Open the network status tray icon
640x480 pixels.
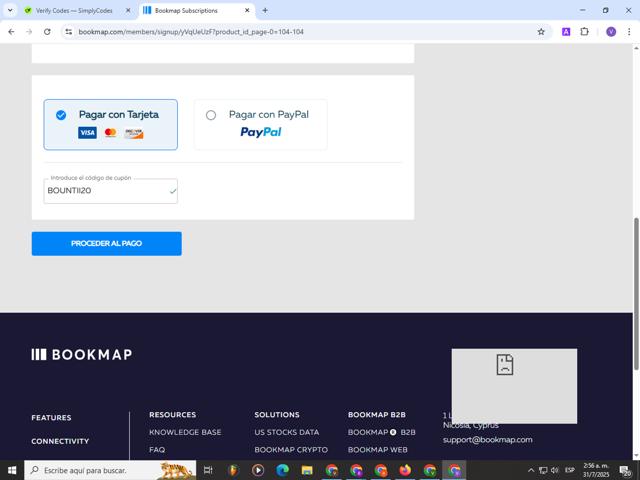click(x=543, y=470)
